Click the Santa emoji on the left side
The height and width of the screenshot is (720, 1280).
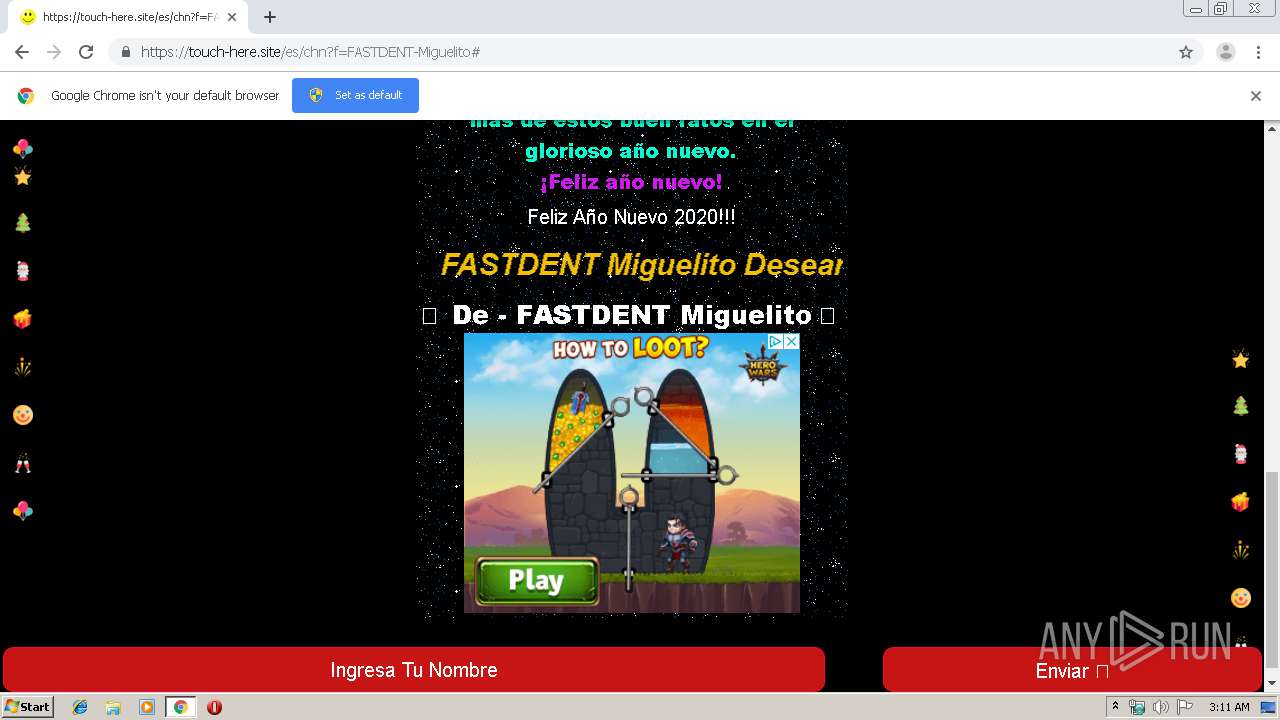coord(23,270)
